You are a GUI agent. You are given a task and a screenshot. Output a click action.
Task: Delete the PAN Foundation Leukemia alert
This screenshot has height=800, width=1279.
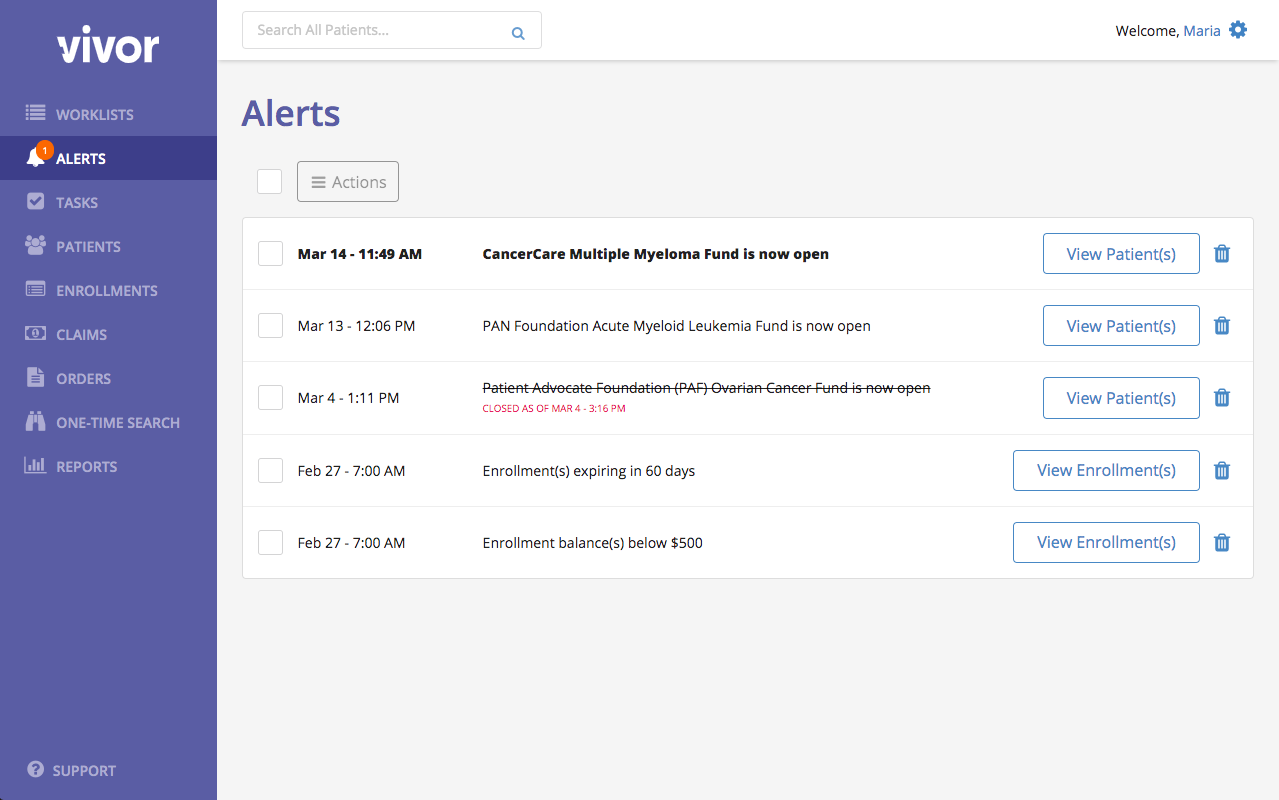coord(1221,326)
